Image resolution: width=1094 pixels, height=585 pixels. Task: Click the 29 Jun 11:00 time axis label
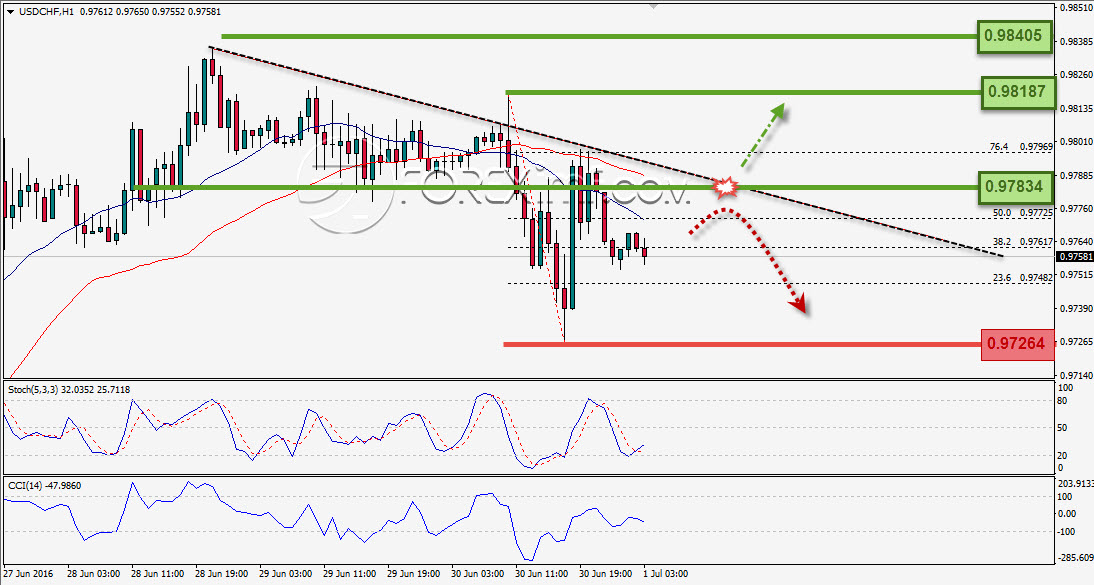(x=350, y=574)
